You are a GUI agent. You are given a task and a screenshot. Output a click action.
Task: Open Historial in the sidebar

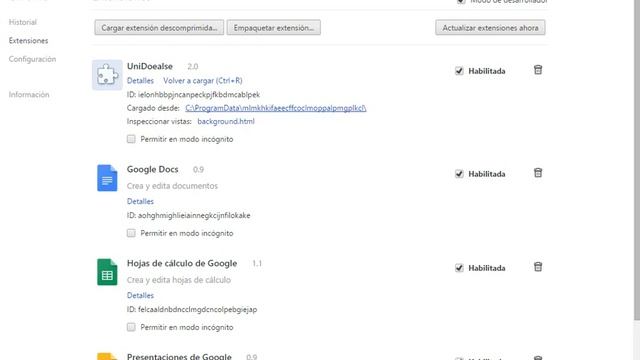coord(23,22)
